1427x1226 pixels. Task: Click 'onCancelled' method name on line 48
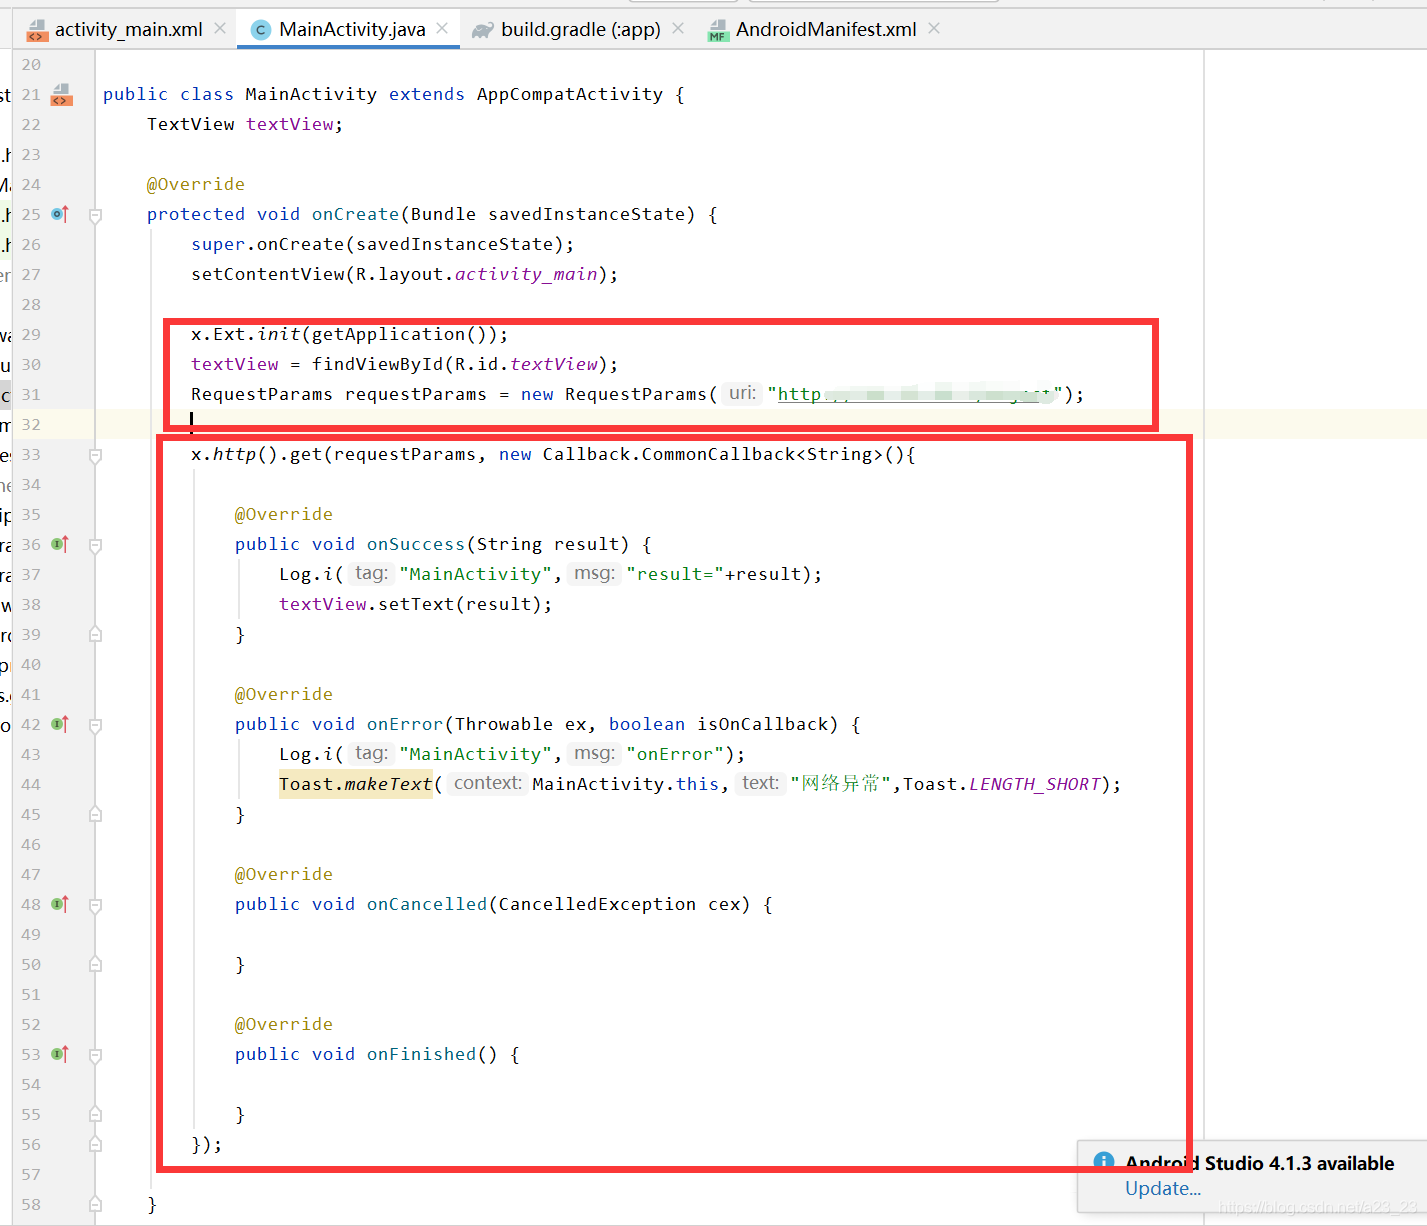[427, 904]
